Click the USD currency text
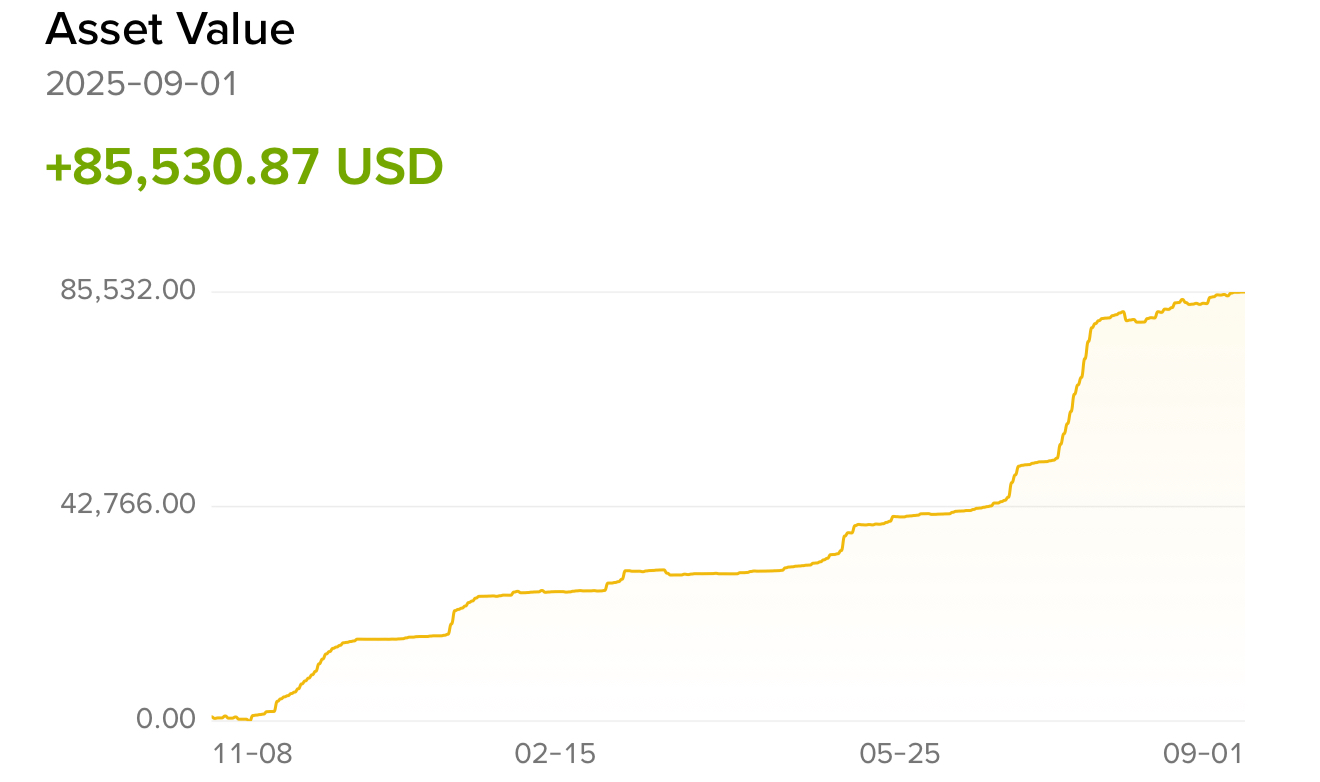This screenshot has height=782, width=1320. click(389, 166)
